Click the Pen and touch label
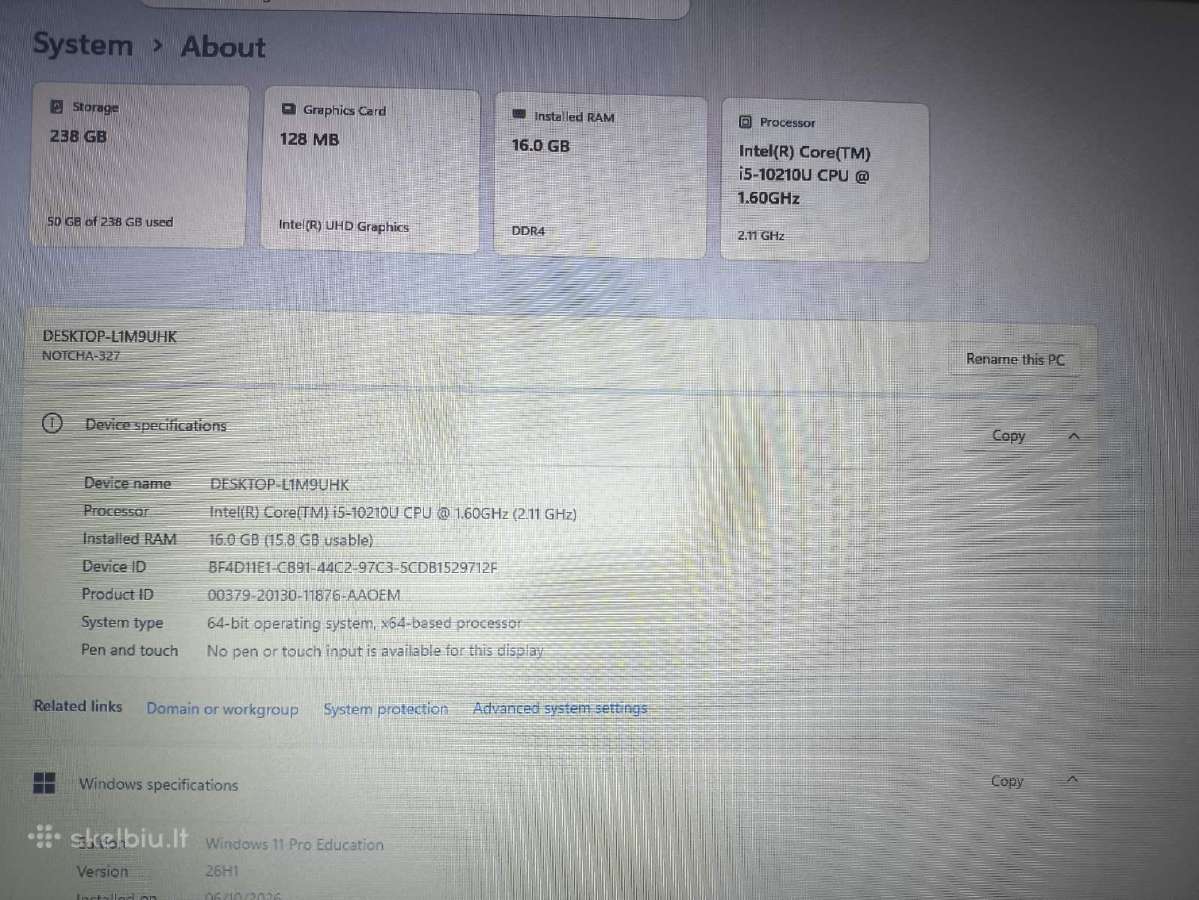The height and width of the screenshot is (900, 1199). [129, 650]
